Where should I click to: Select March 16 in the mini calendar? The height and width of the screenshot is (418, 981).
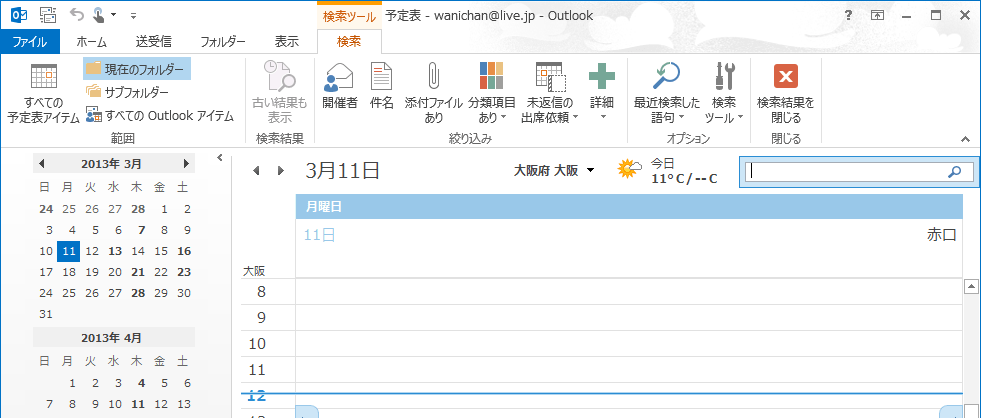pyautogui.click(x=184, y=252)
